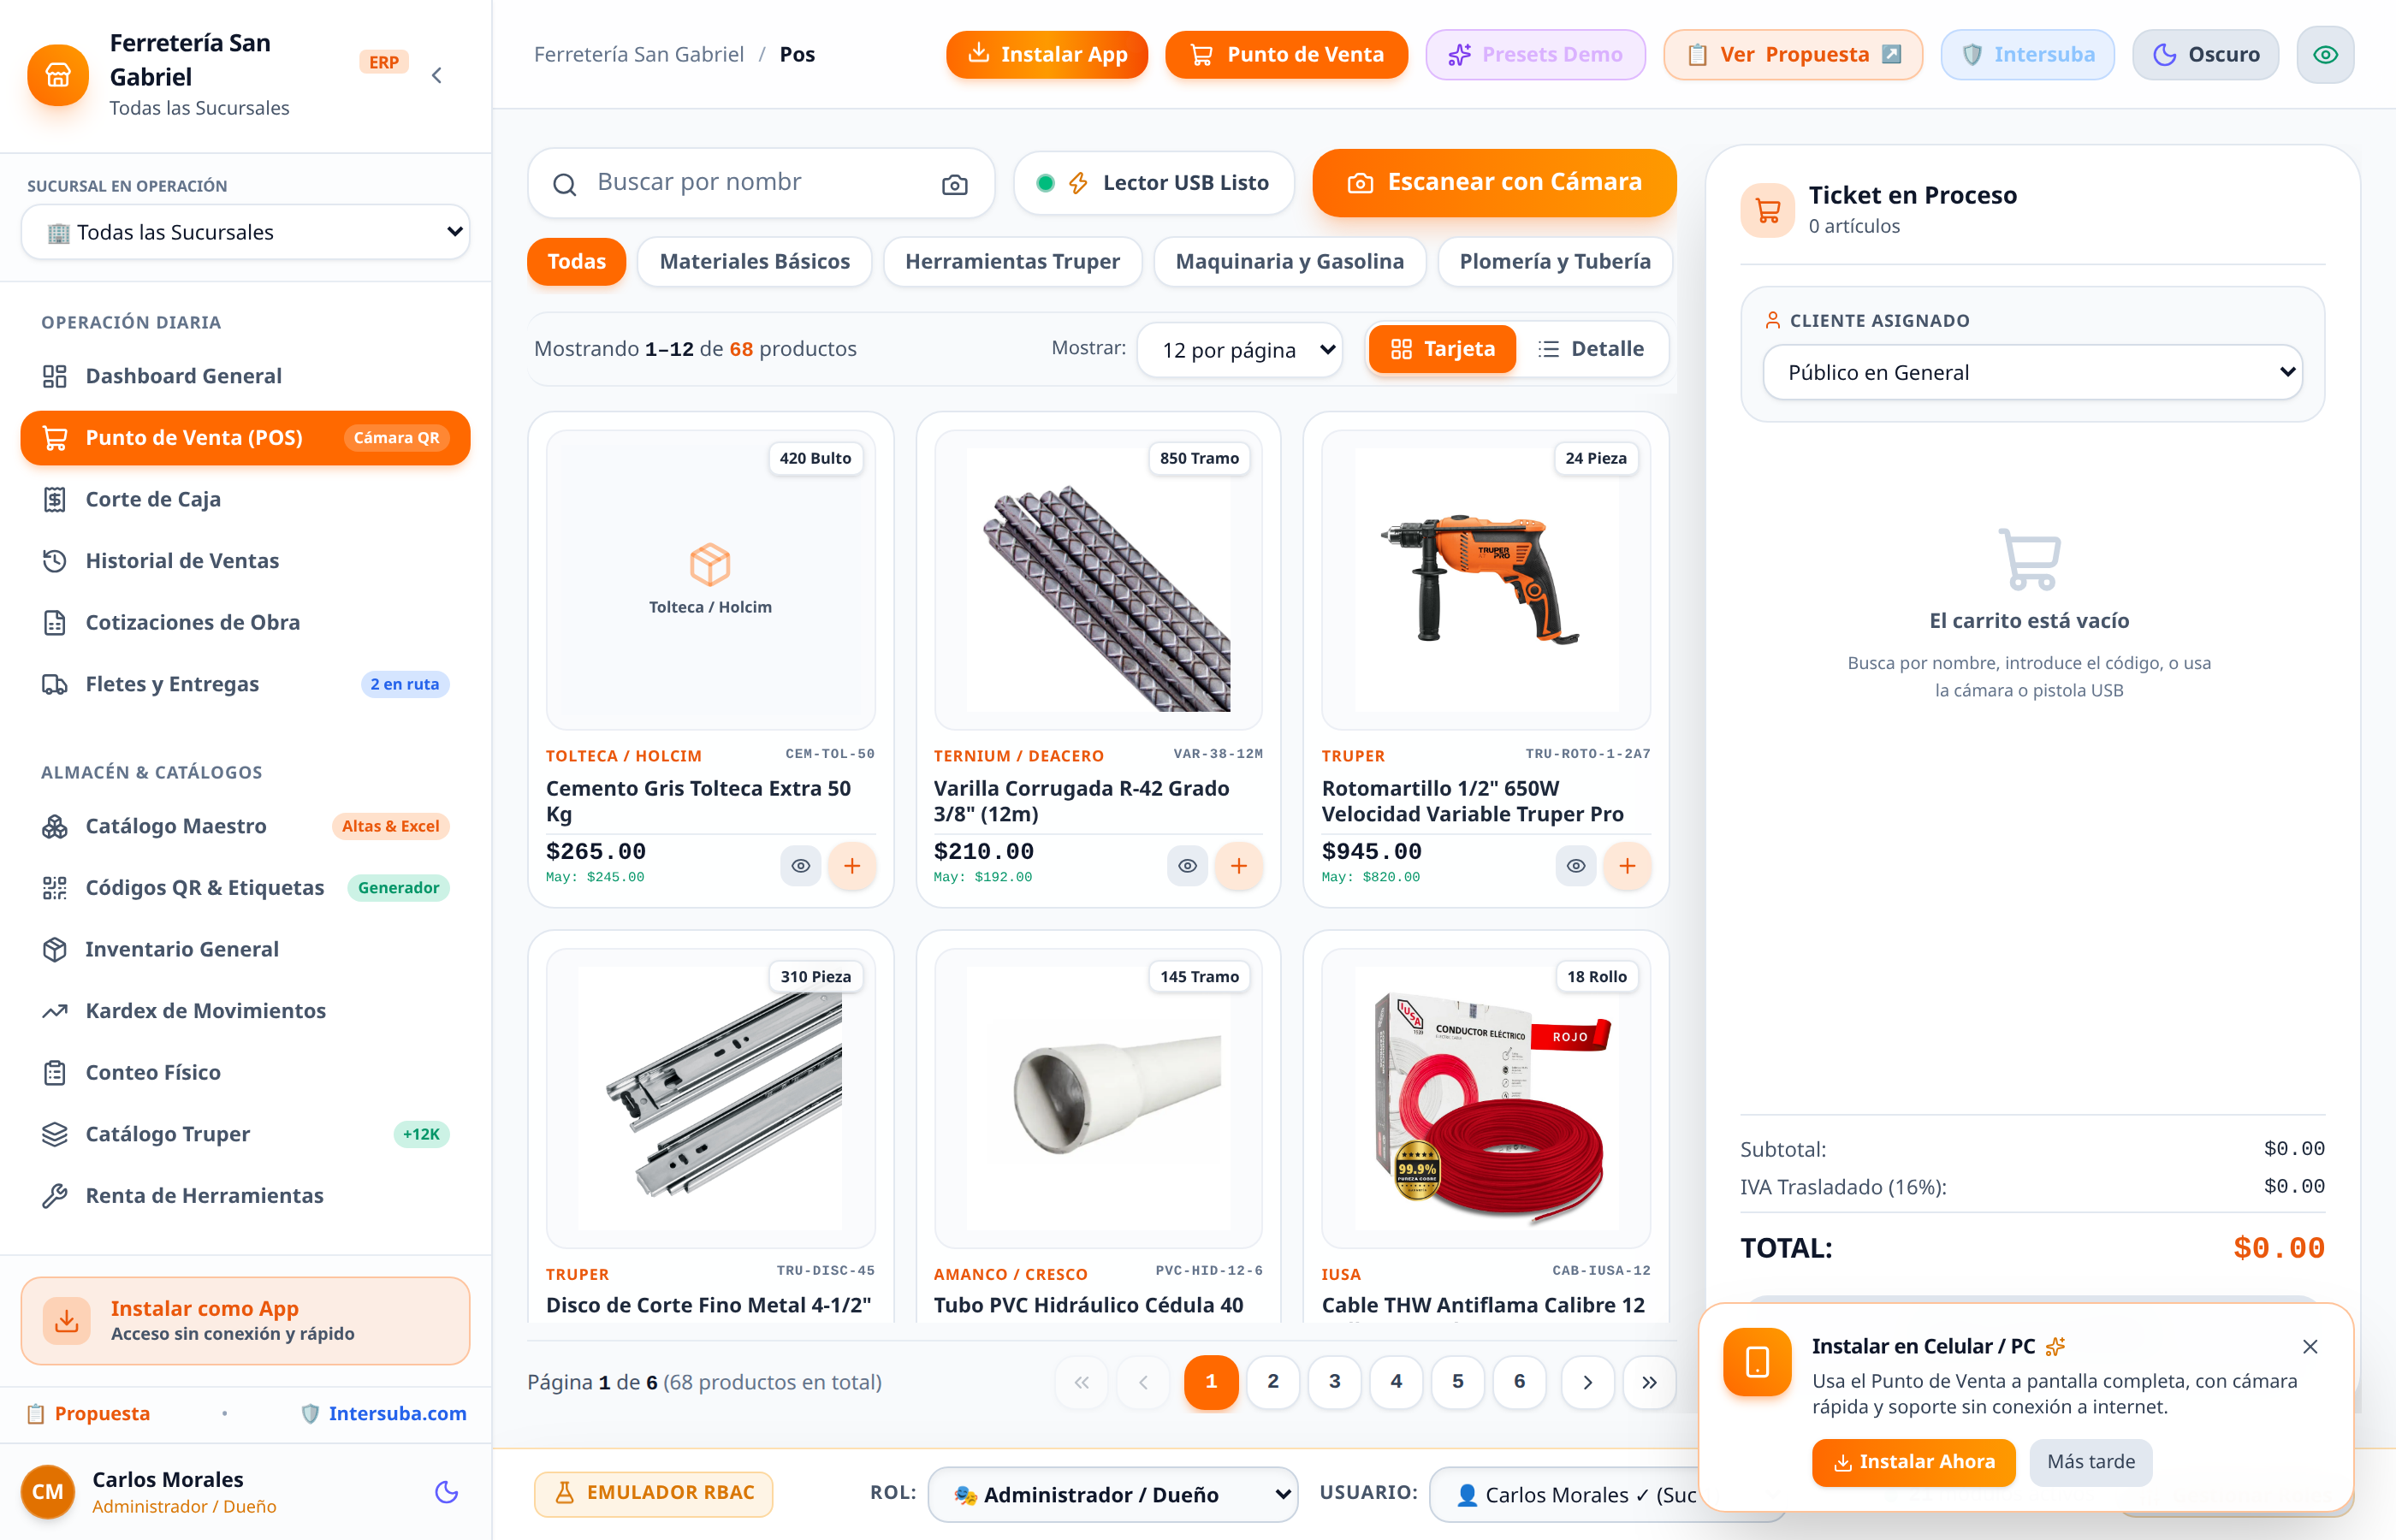Viewport: 2396px width, 1540px height.
Task: Open Conteo Físico
Action: click(245, 1072)
